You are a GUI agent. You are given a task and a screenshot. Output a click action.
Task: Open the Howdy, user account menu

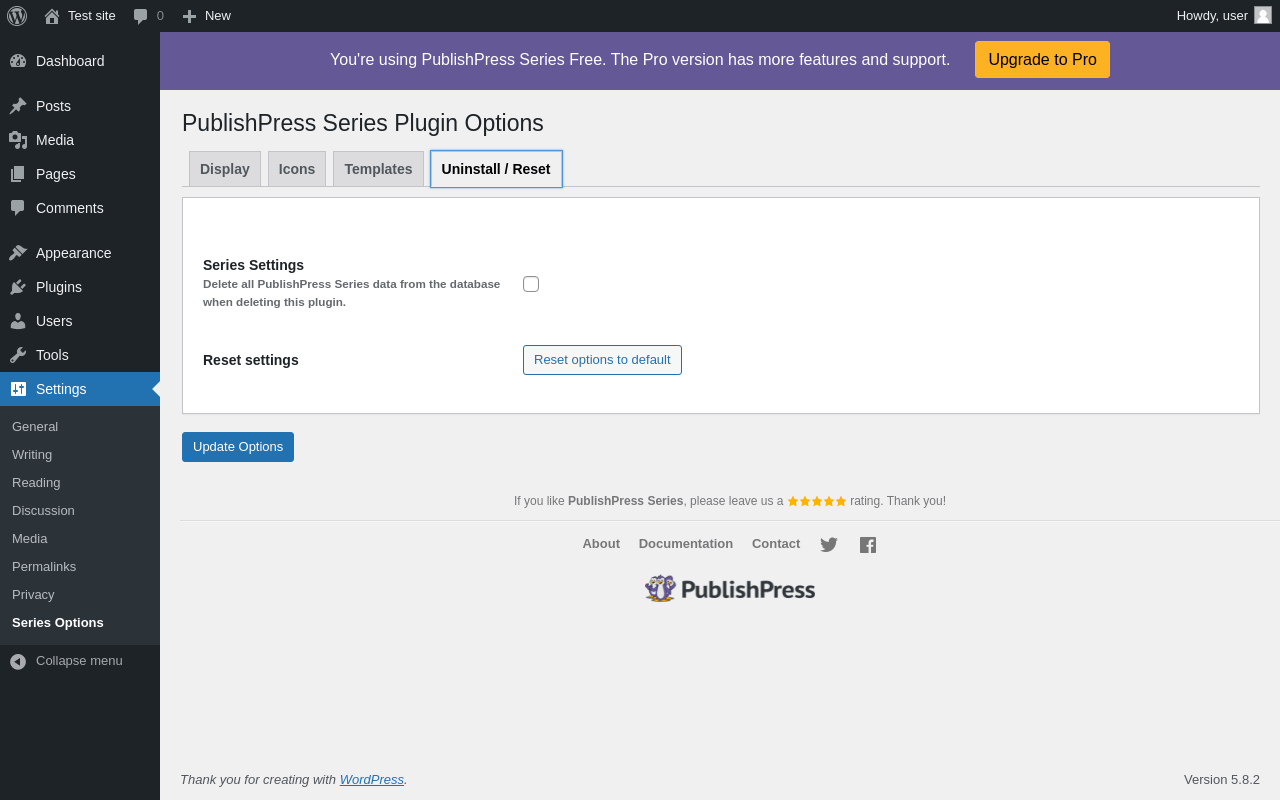(1224, 16)
